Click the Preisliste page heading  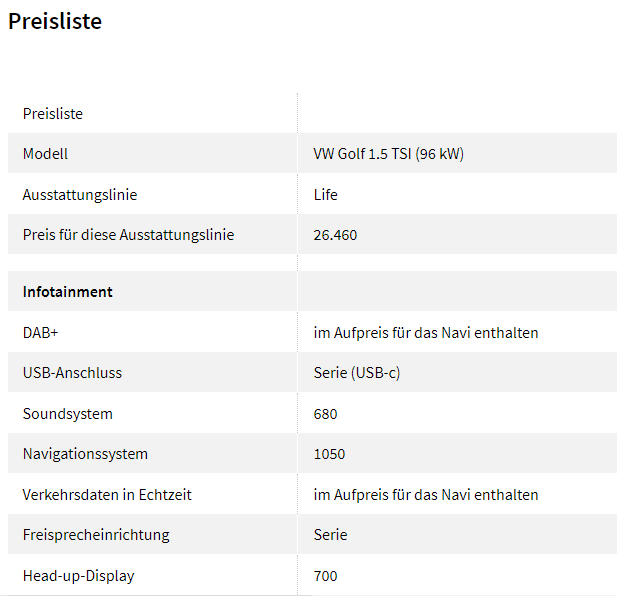click(x=55, y=21)
